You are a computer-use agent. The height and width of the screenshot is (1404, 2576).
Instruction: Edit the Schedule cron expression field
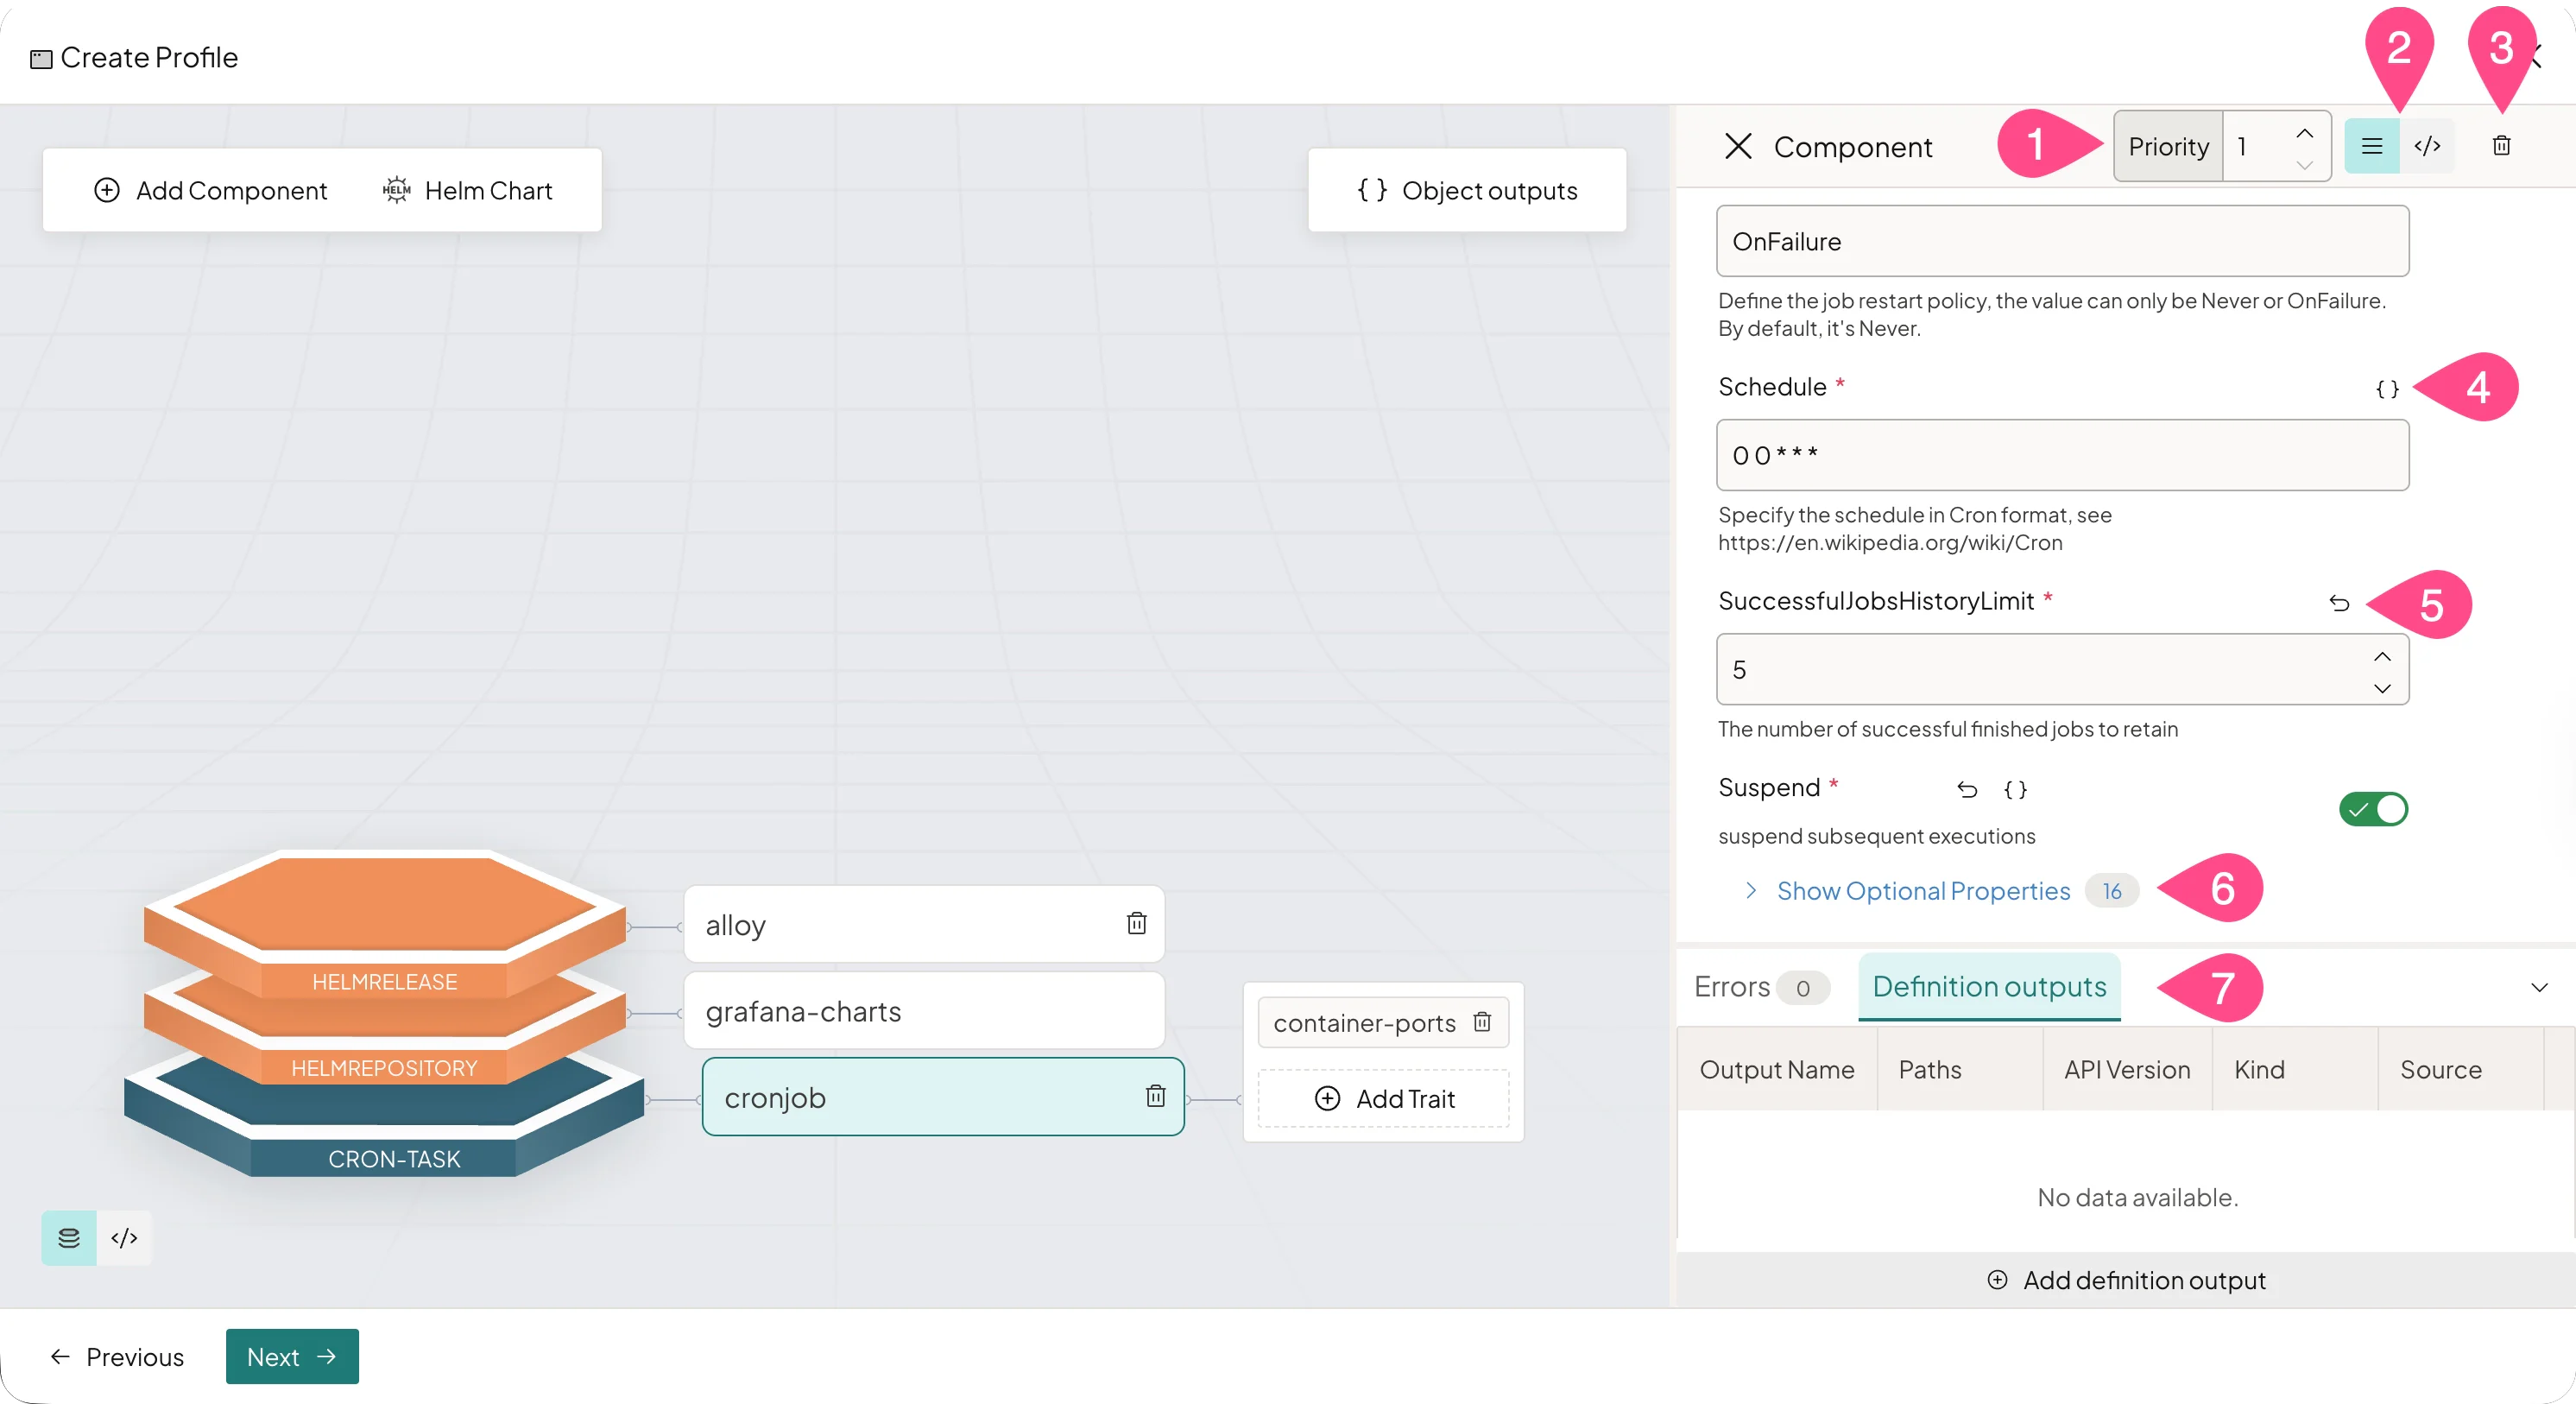click(2060, 456)
